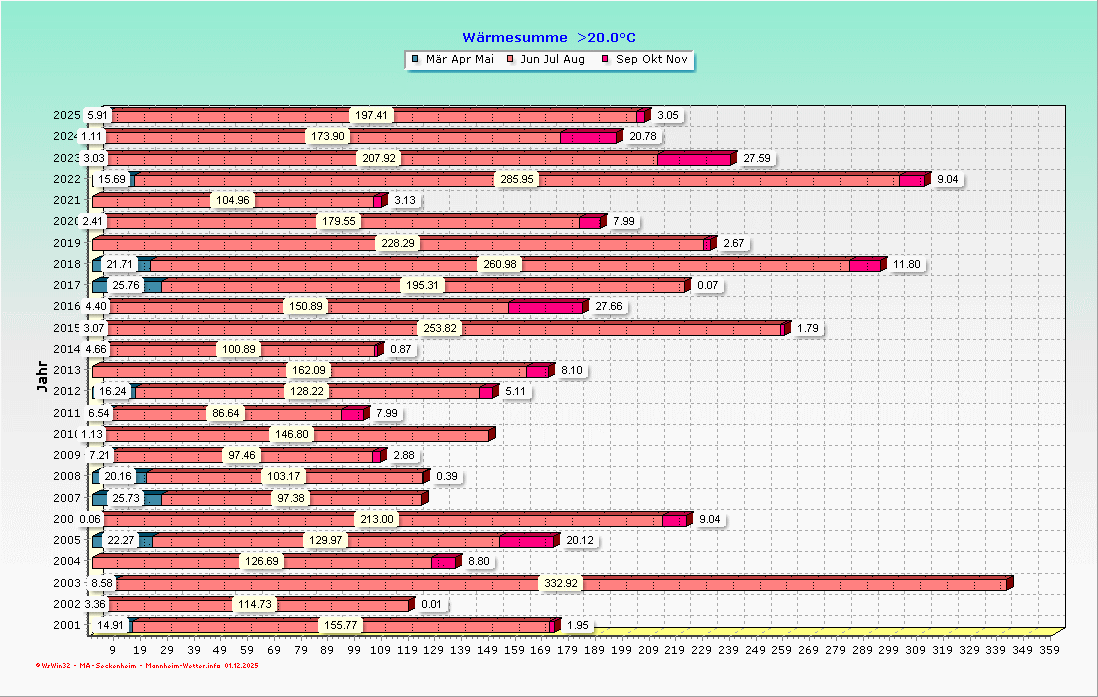
Task: Click the Sep Okt Nov legend swatch
Action: [605, 60]
